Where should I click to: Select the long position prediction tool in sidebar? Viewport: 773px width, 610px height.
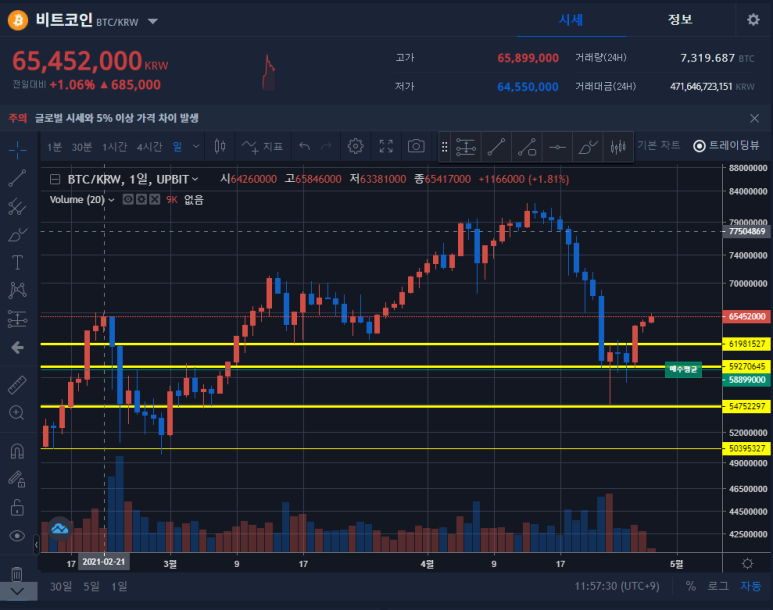tap(17, 319)
